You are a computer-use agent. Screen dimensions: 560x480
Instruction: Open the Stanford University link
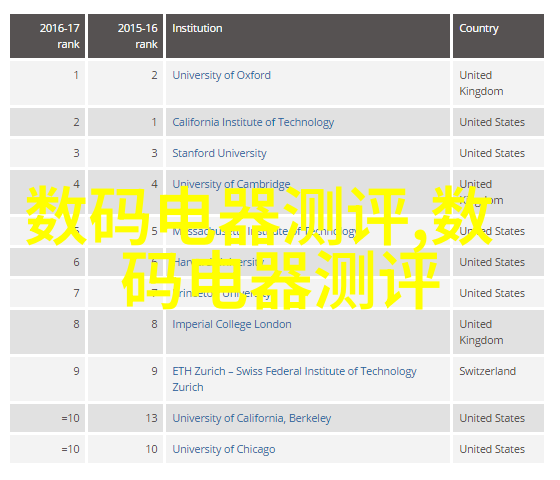click(220, 154)
